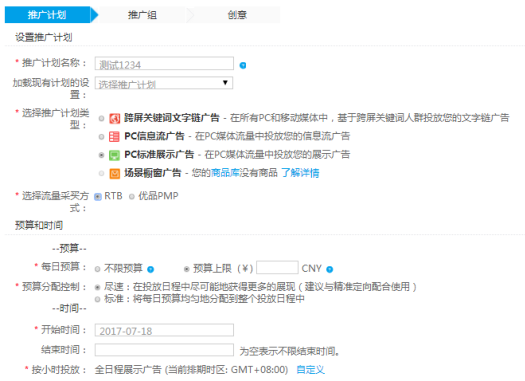Click the 预算和时间 section heading

click(x=39, y=226)
